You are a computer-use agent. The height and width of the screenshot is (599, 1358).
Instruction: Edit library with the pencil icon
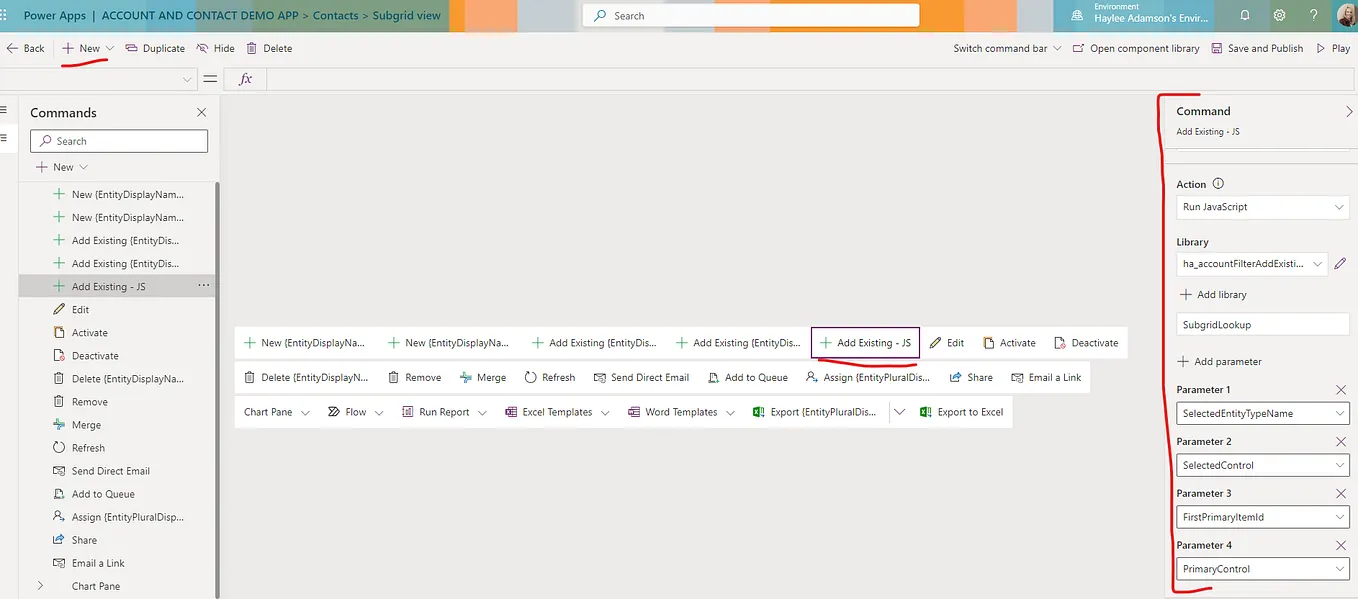[1341, 264]
